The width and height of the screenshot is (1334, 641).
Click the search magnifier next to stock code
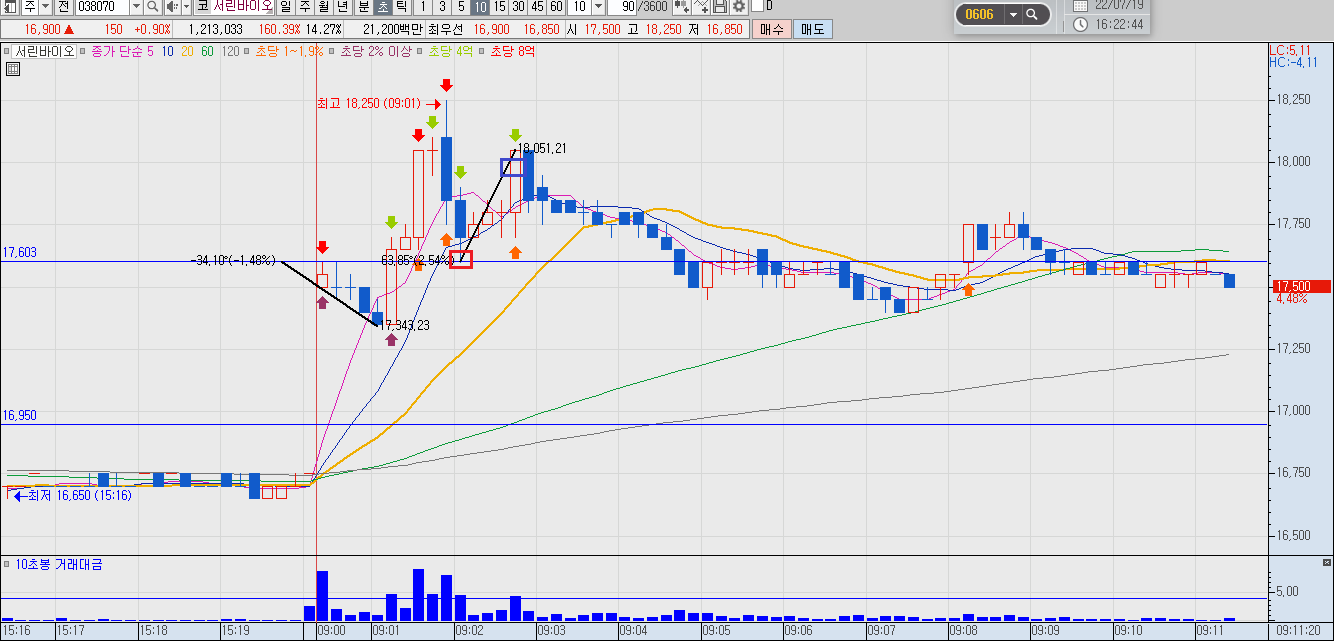click(152, 7)
